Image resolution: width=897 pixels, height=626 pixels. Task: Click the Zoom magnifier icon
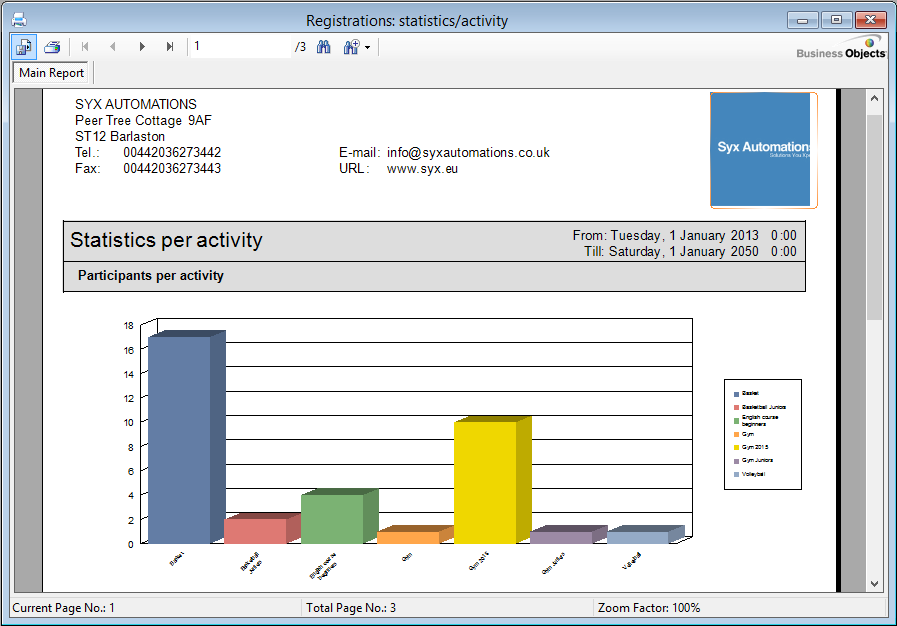point(350,47)
